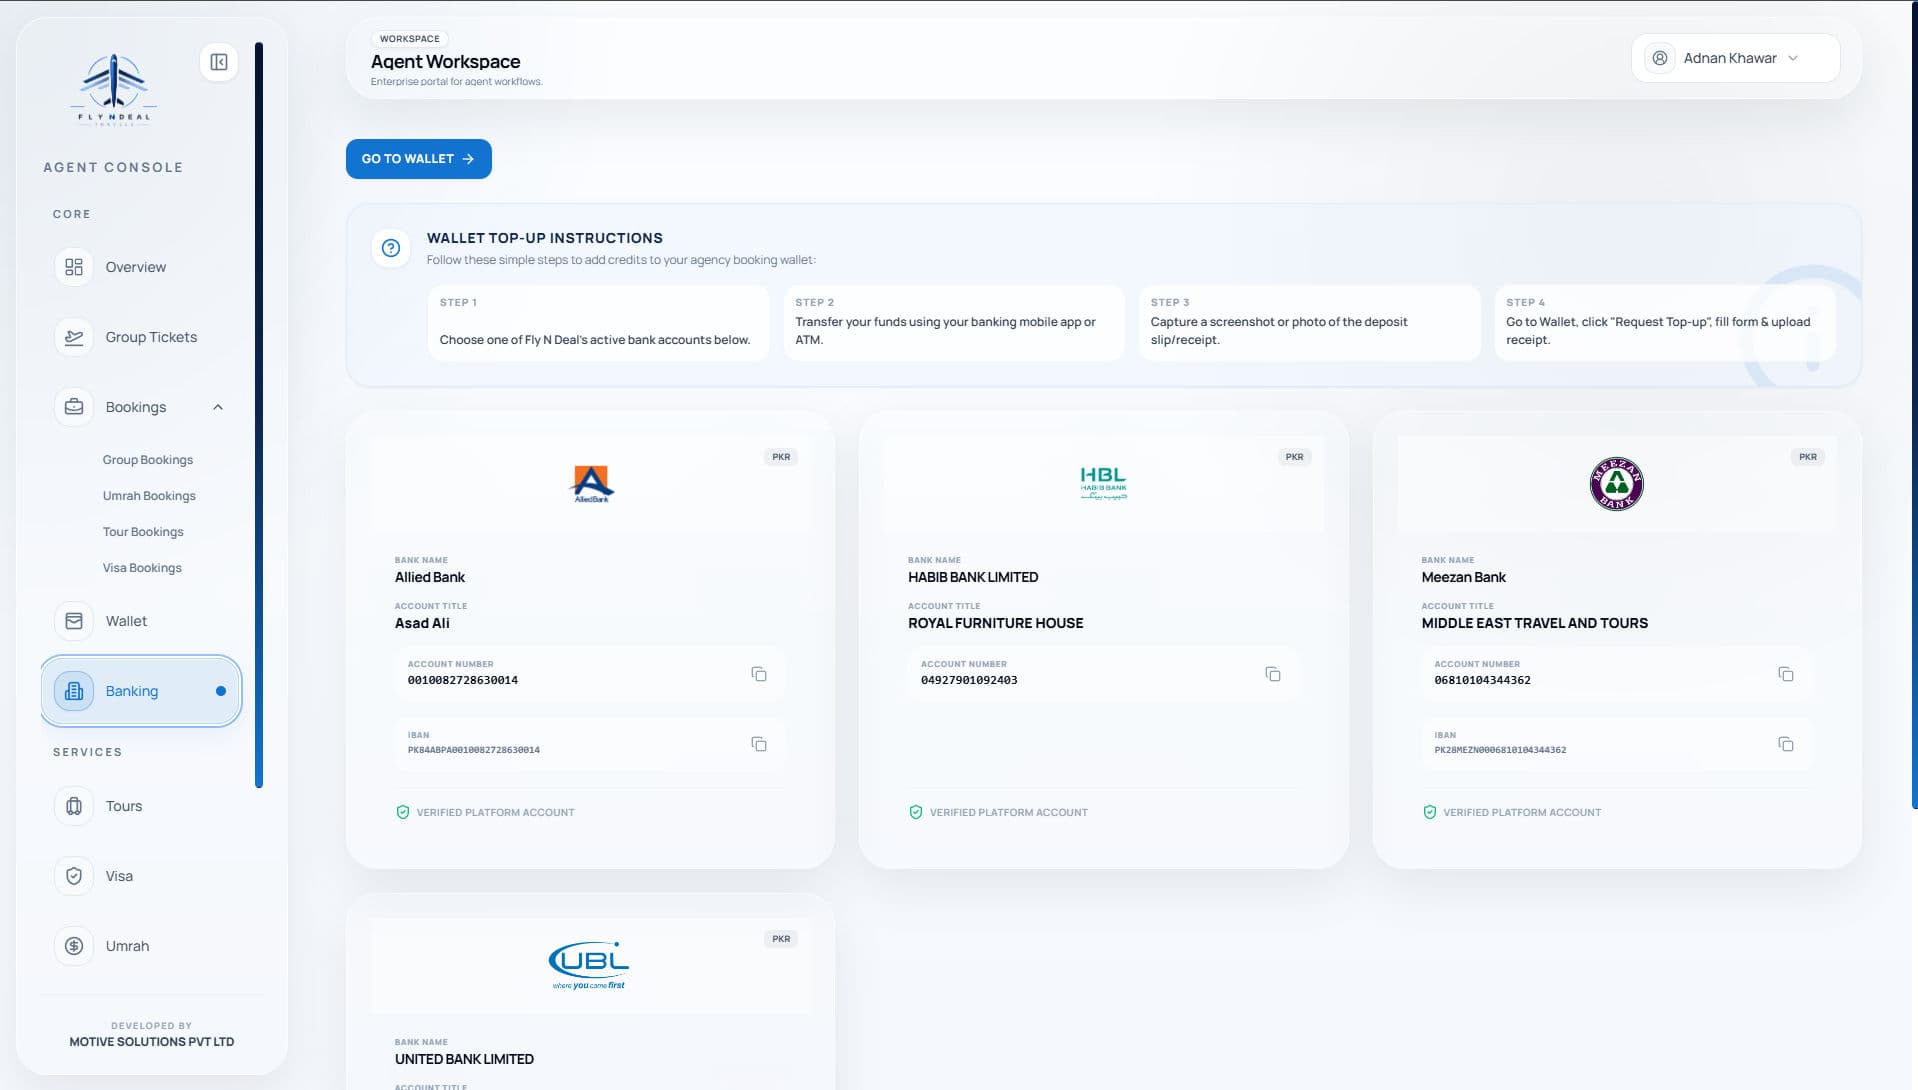Click the title MIDDLE EAST TRAVEL AND TOURS

pyautogui.click(x=1535, y=623)
